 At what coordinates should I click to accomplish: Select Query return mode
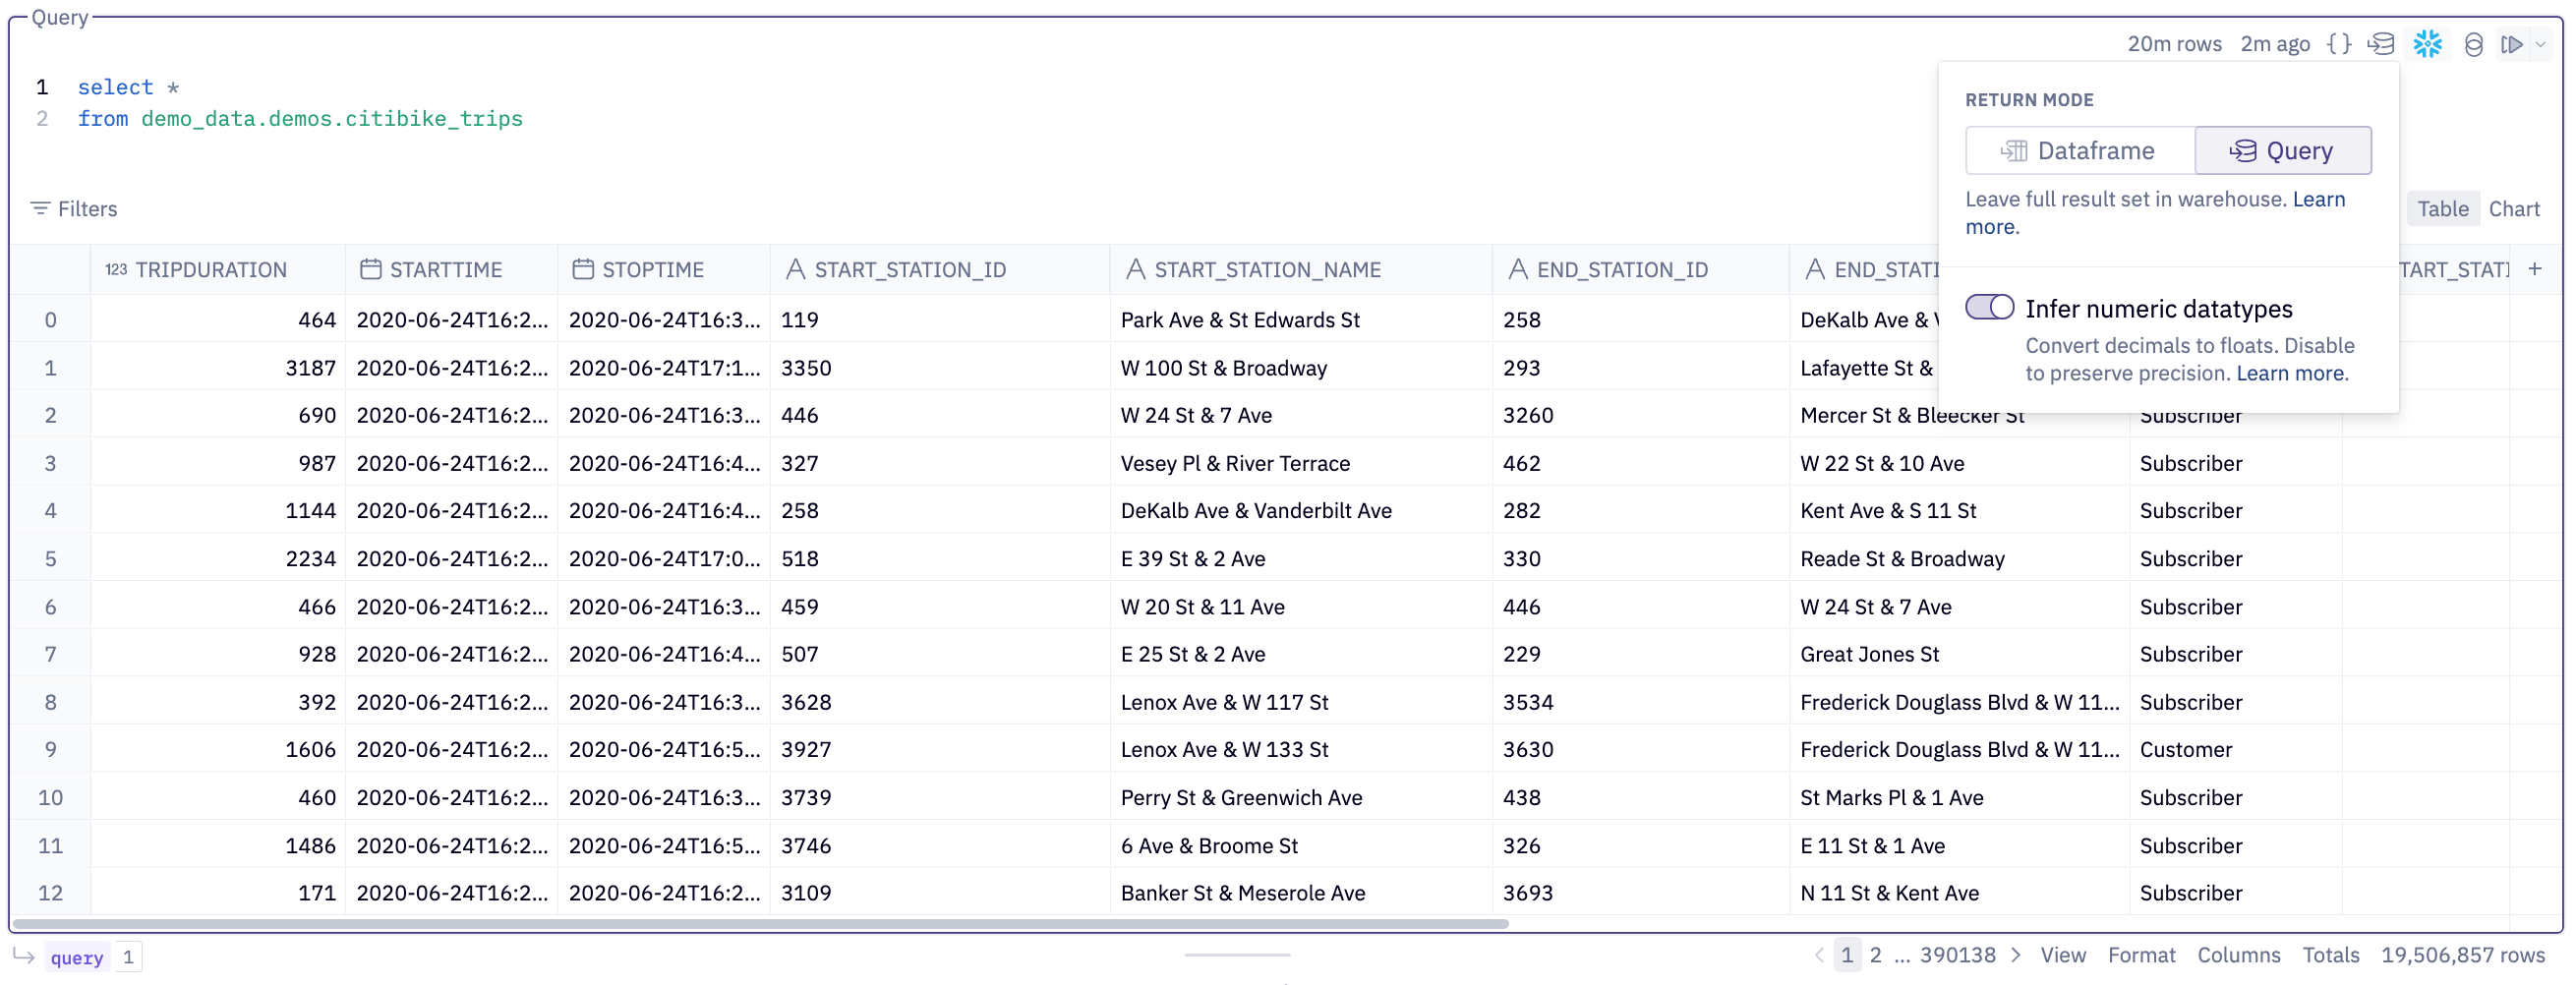(x=2282, y=151)
